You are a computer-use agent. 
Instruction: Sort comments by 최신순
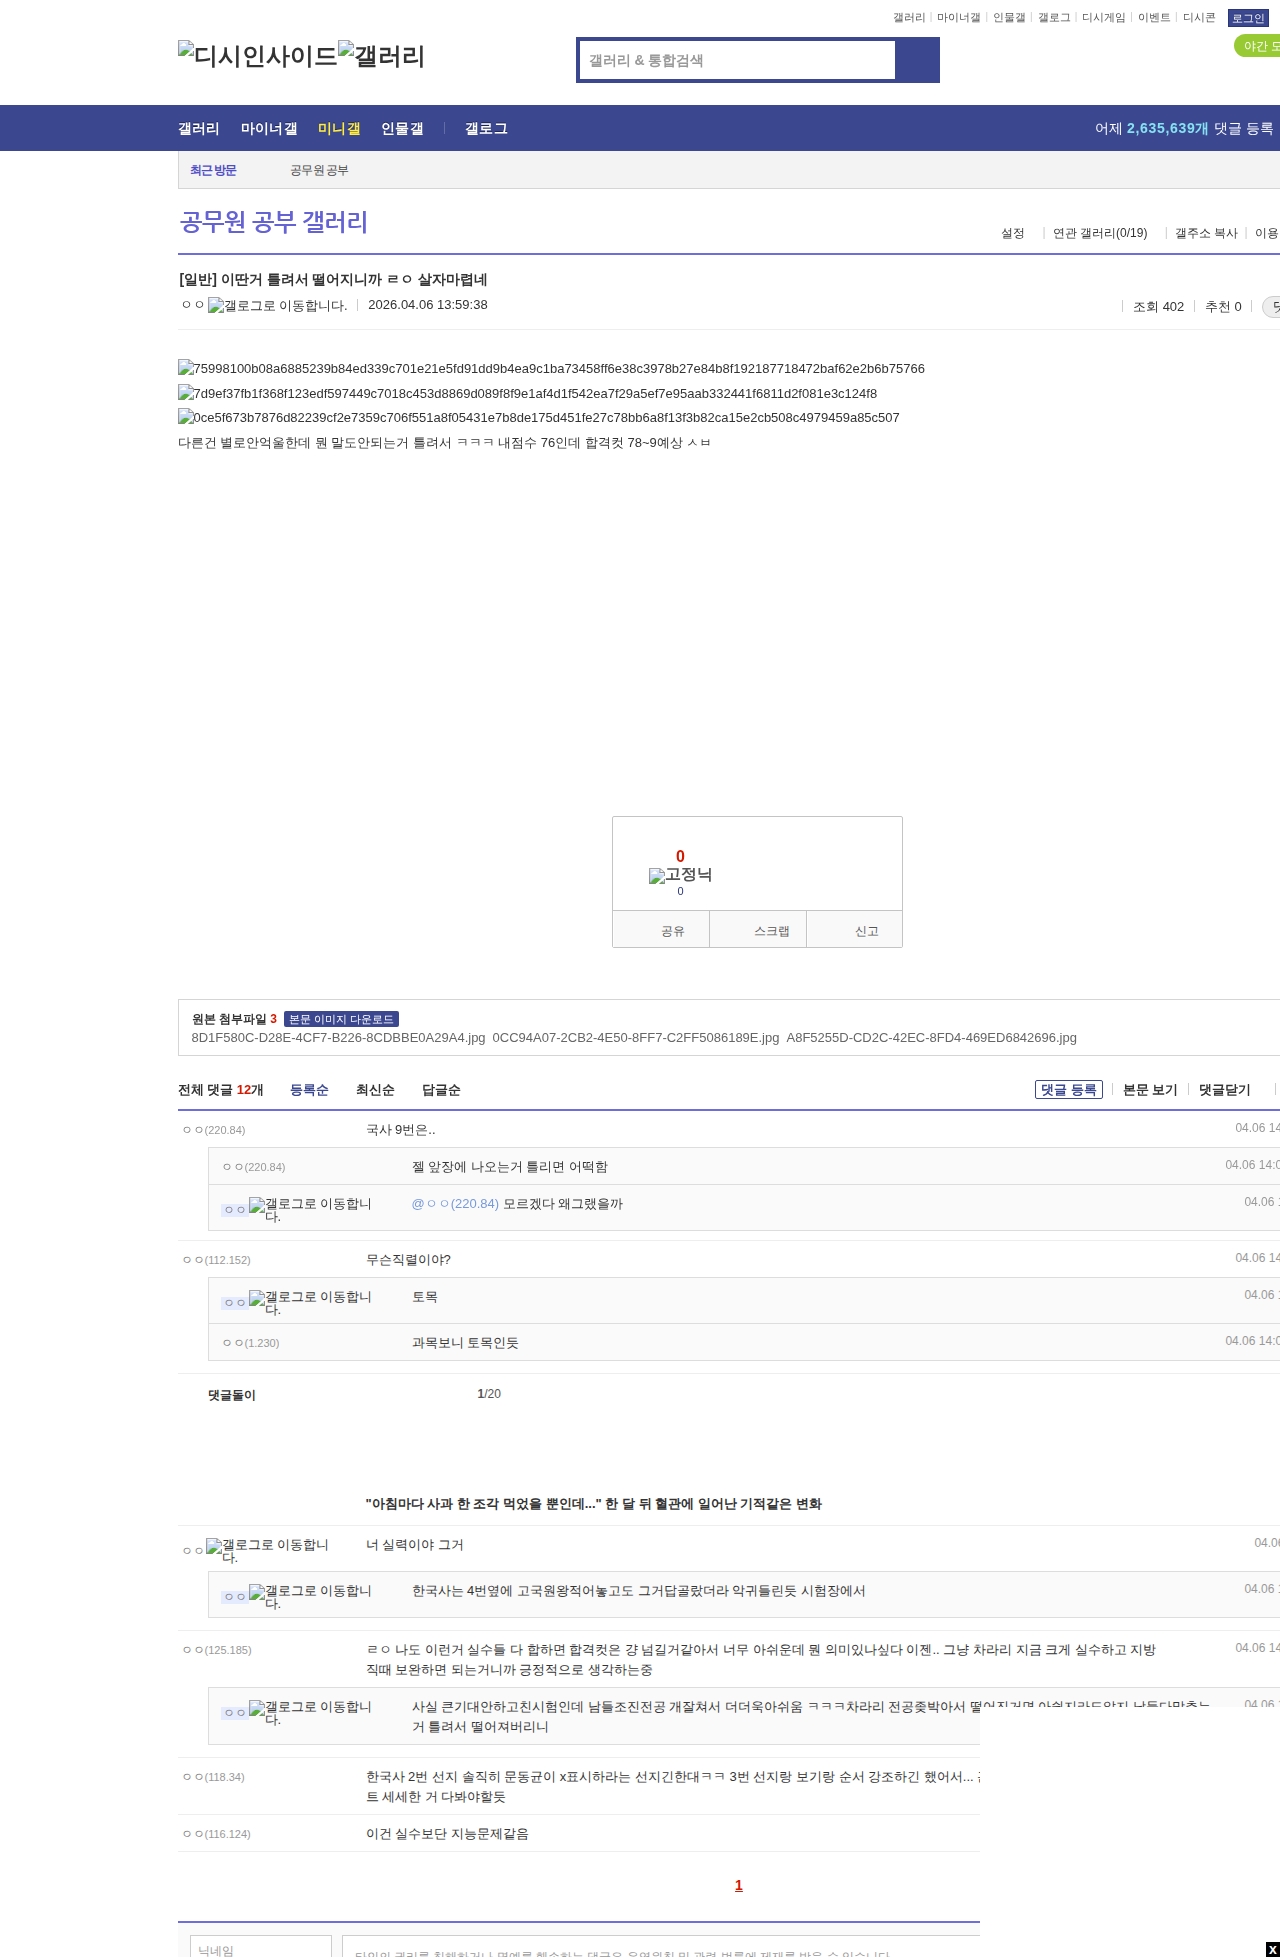click(375, 1091)
